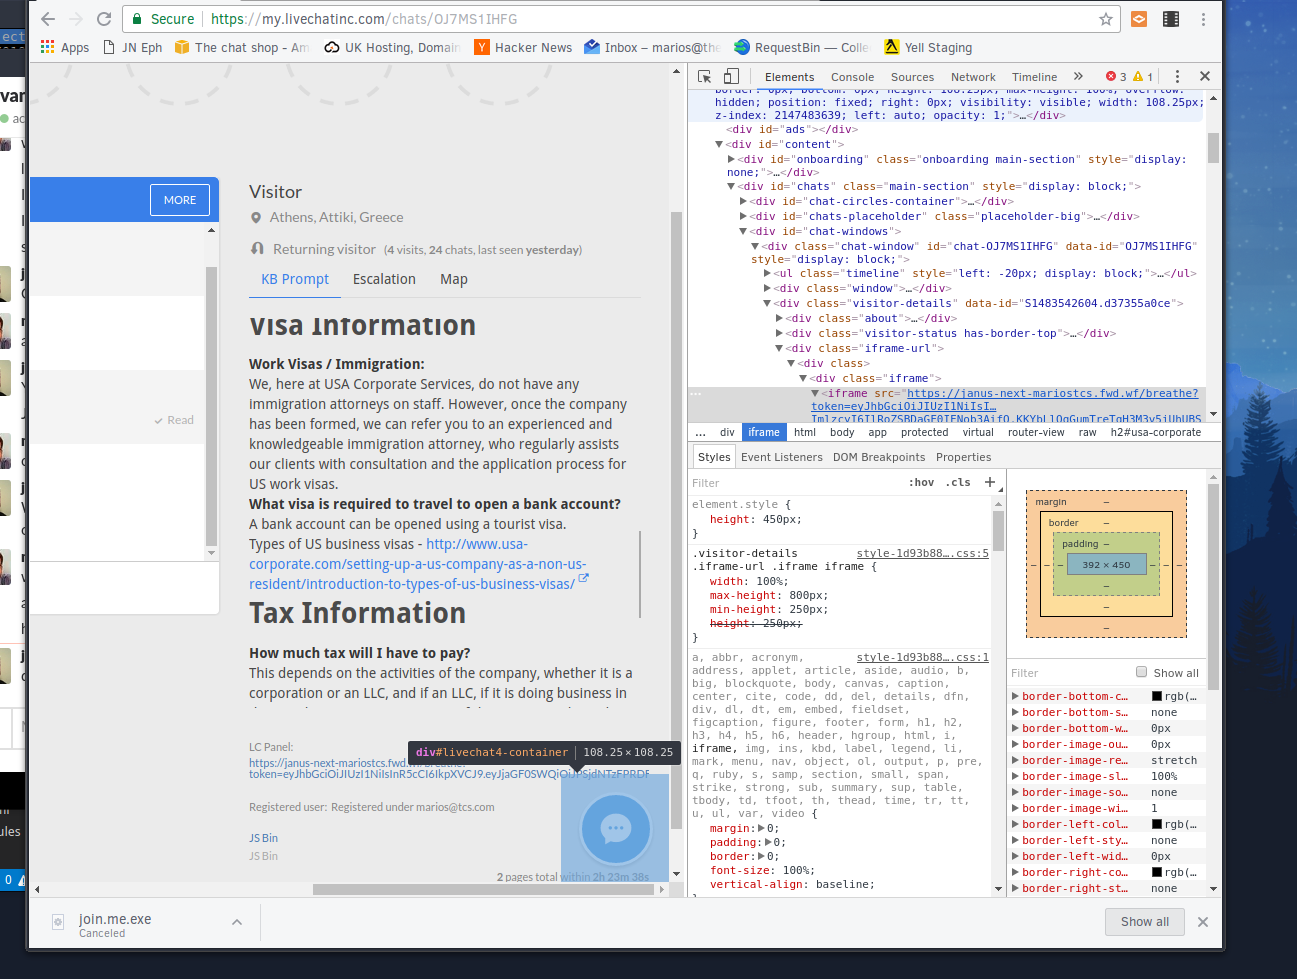Show more DevTools panels with double chevron

(x=1078, y=76)
